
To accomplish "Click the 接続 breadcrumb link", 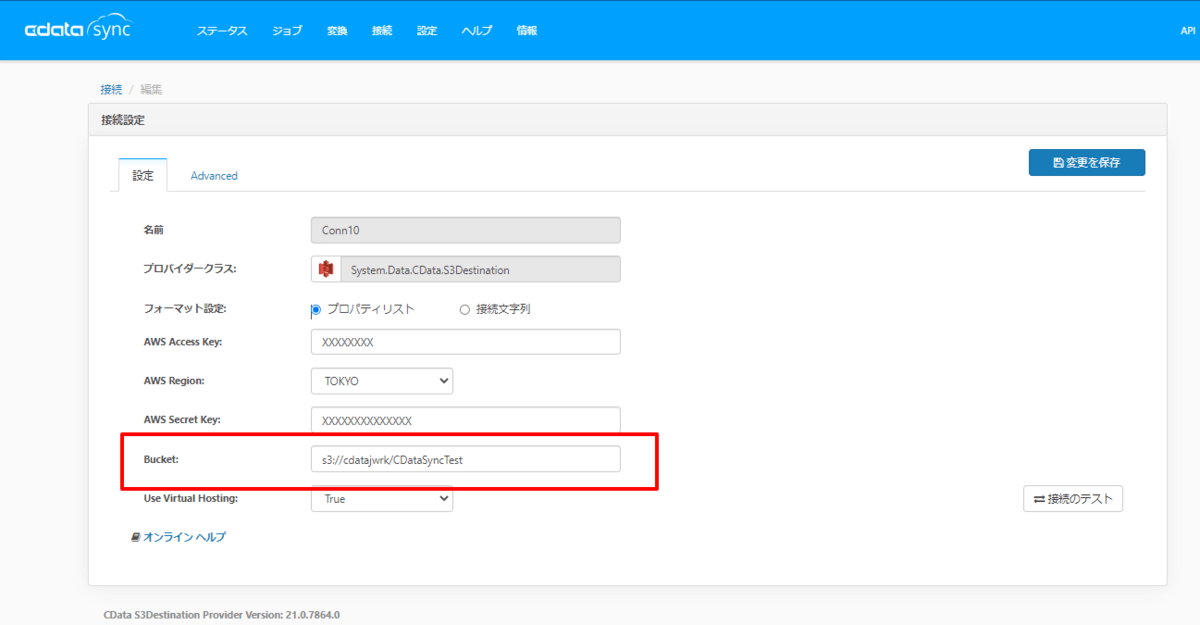I will [111, 89].
